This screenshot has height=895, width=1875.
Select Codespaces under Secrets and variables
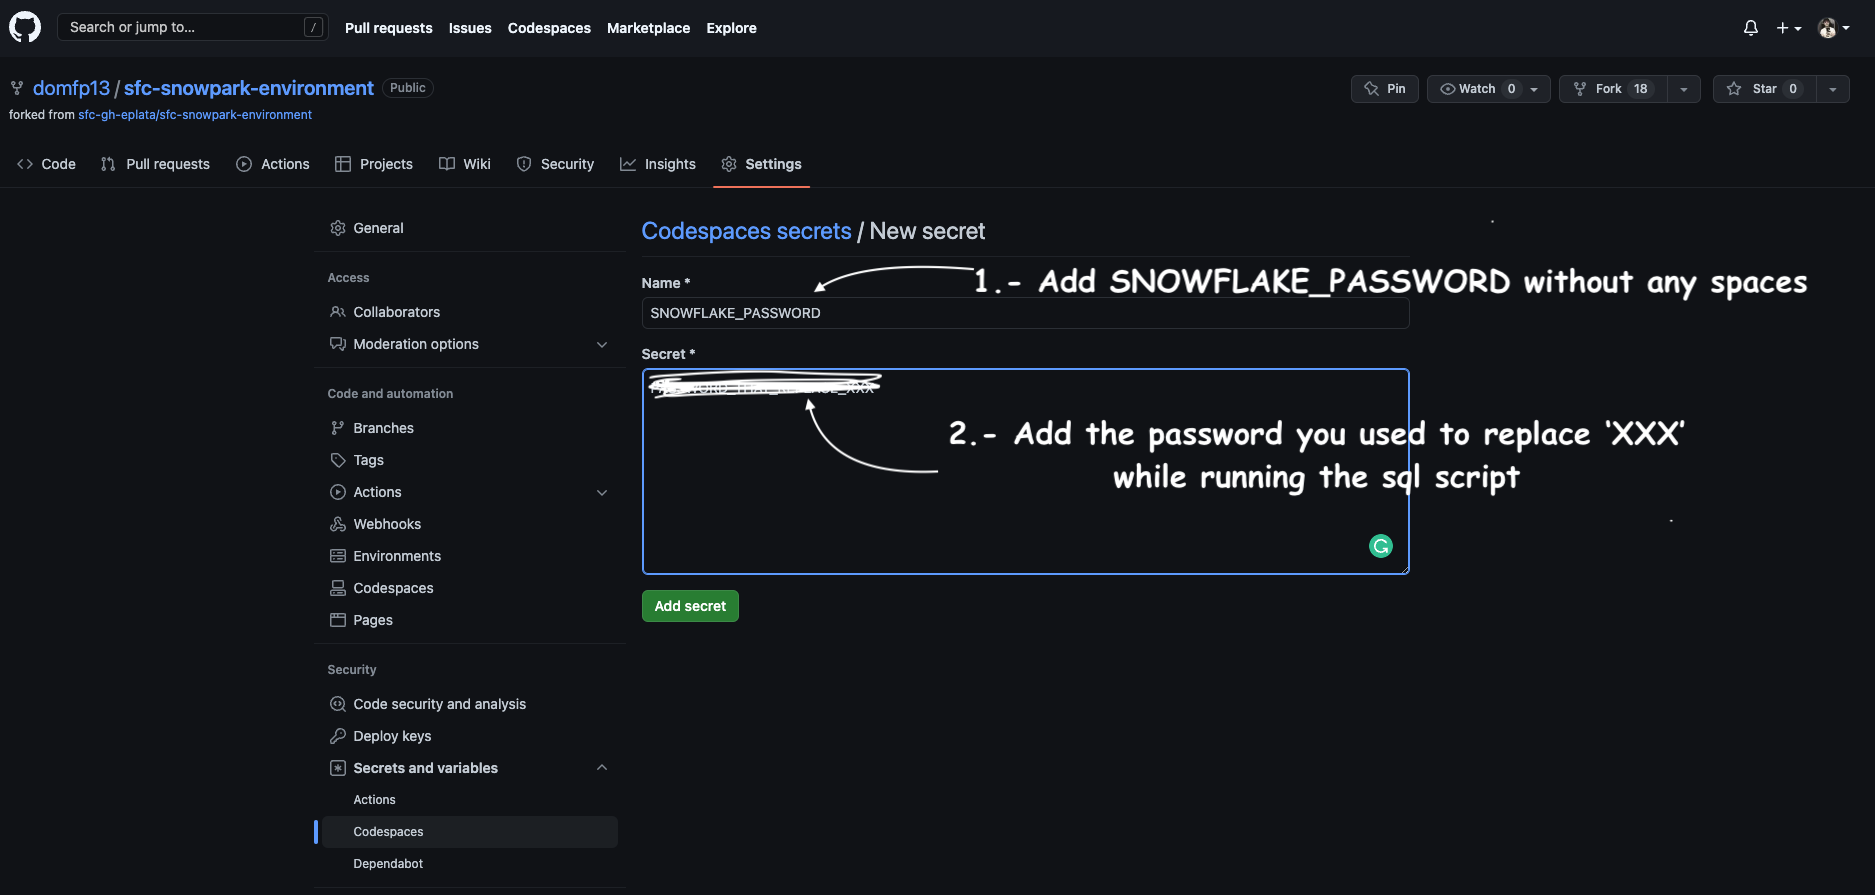[x=470, y=832]
